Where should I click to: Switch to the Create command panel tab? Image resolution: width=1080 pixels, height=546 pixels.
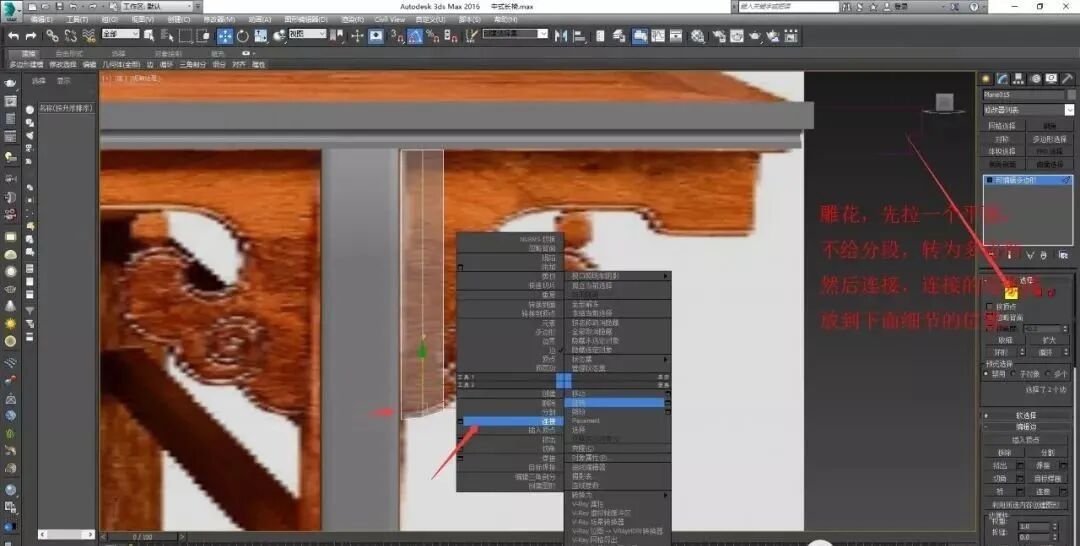[x=986, y=79]
